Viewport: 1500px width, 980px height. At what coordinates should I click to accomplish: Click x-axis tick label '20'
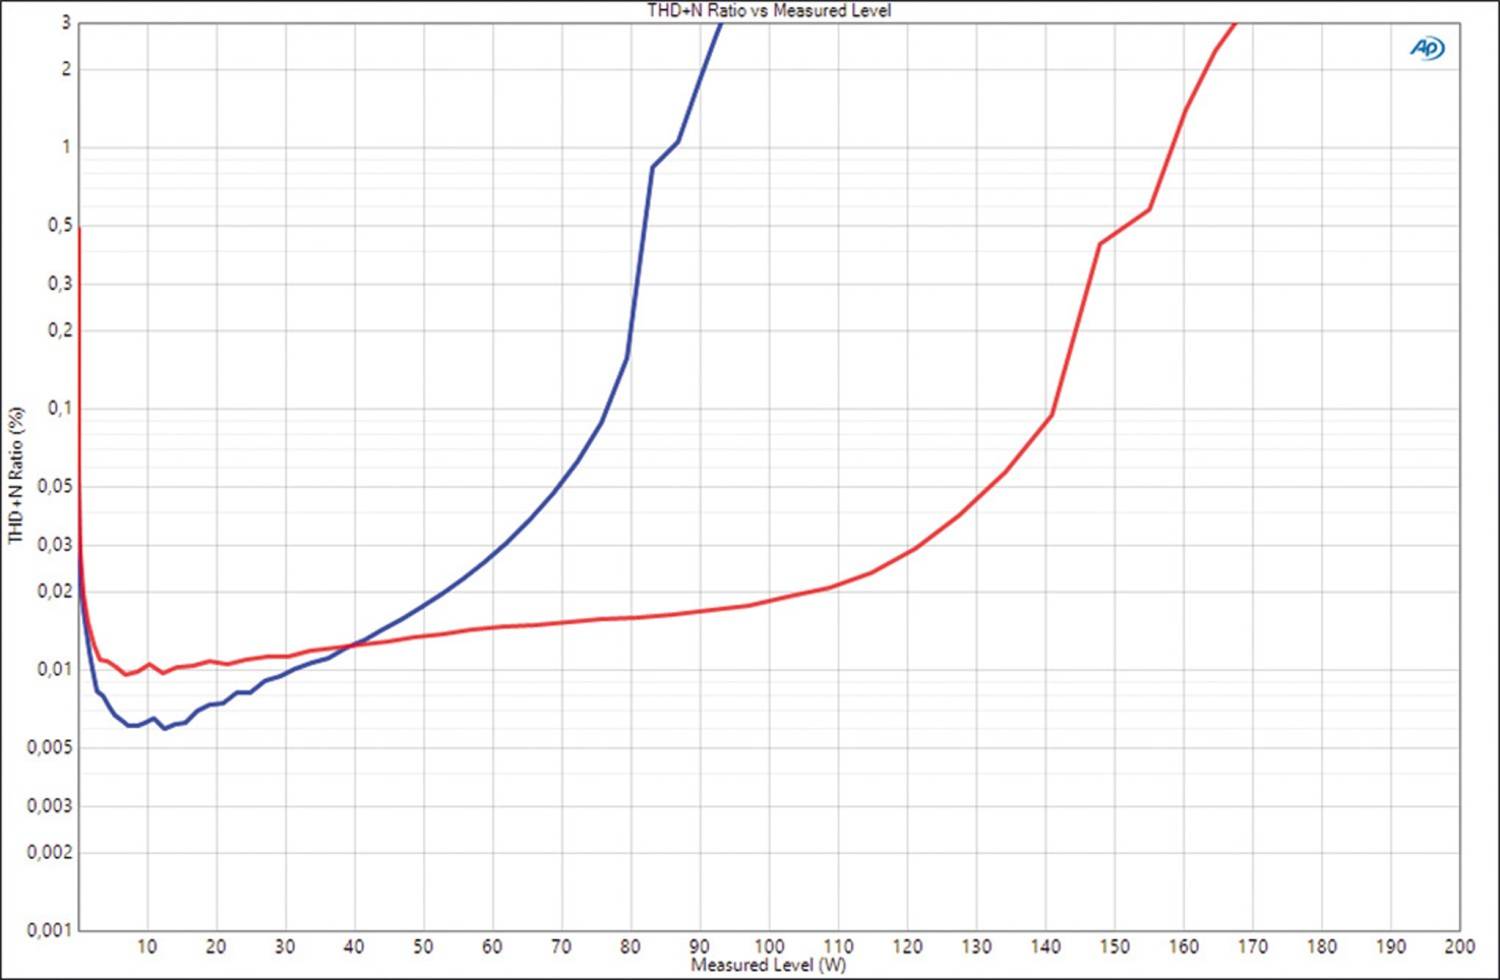pyautogui.click(x=216, y=946)
